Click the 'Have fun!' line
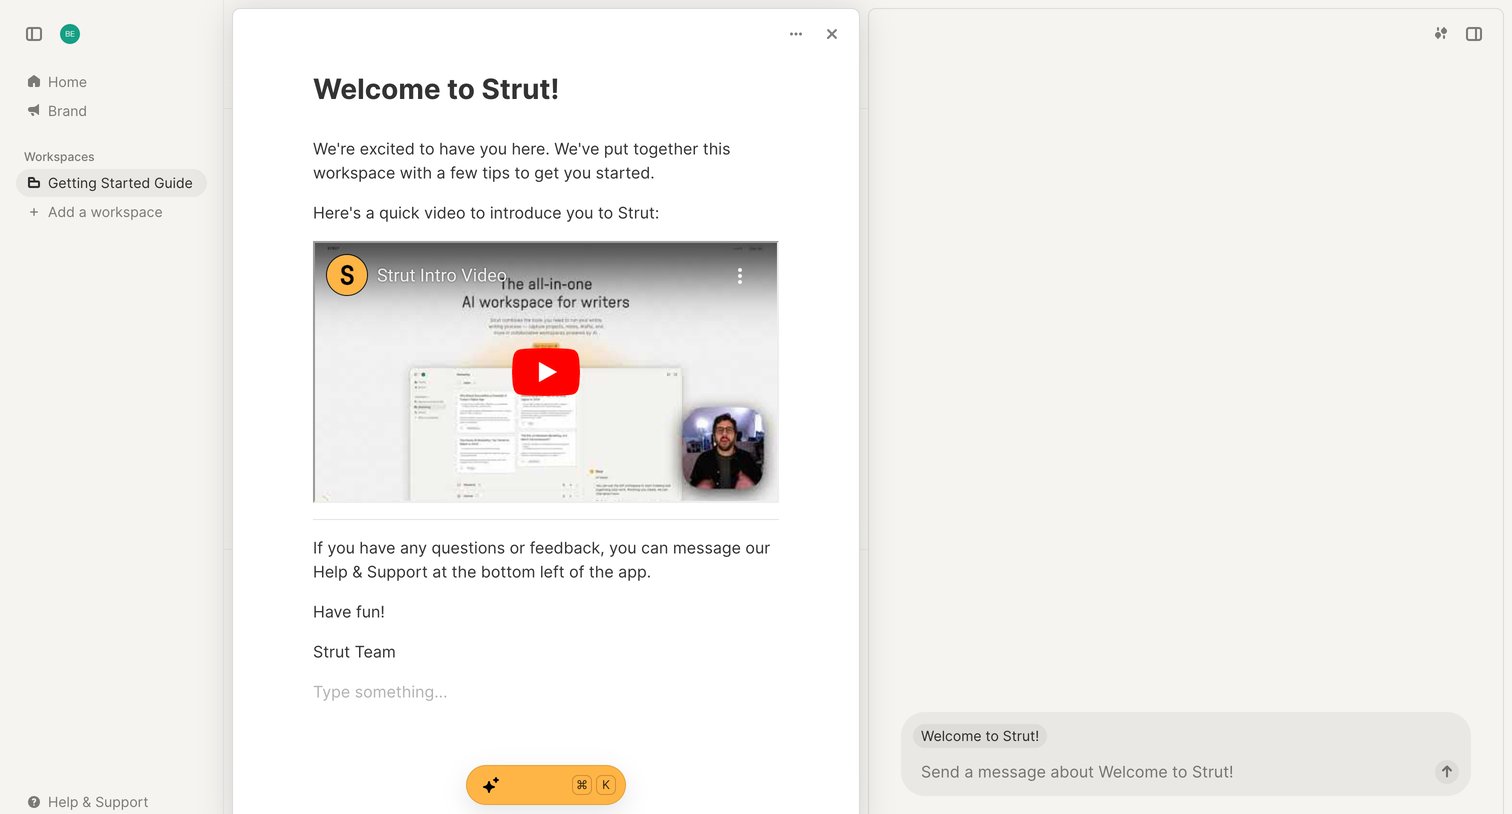 click(x=349, y=612)
